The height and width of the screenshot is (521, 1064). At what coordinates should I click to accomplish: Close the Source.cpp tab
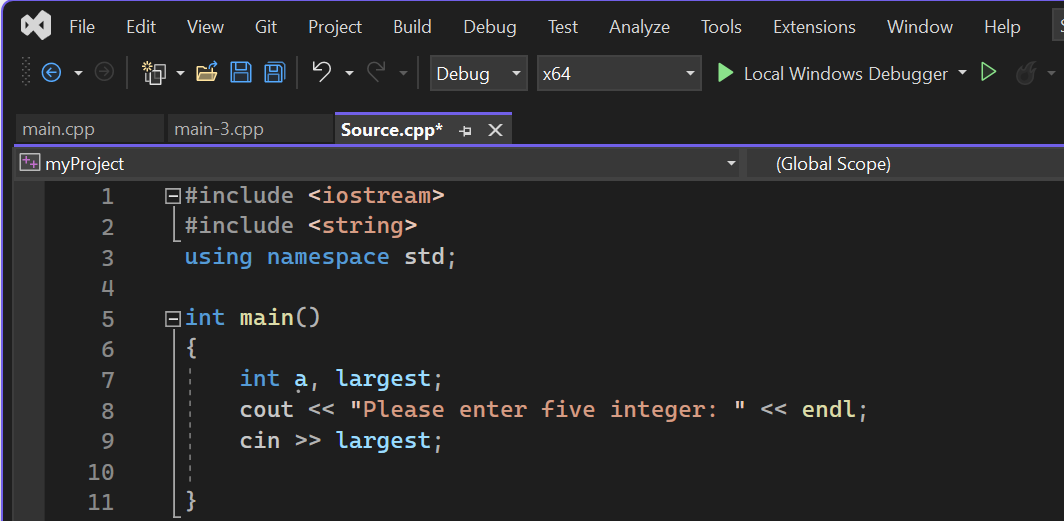coord(495,131)
